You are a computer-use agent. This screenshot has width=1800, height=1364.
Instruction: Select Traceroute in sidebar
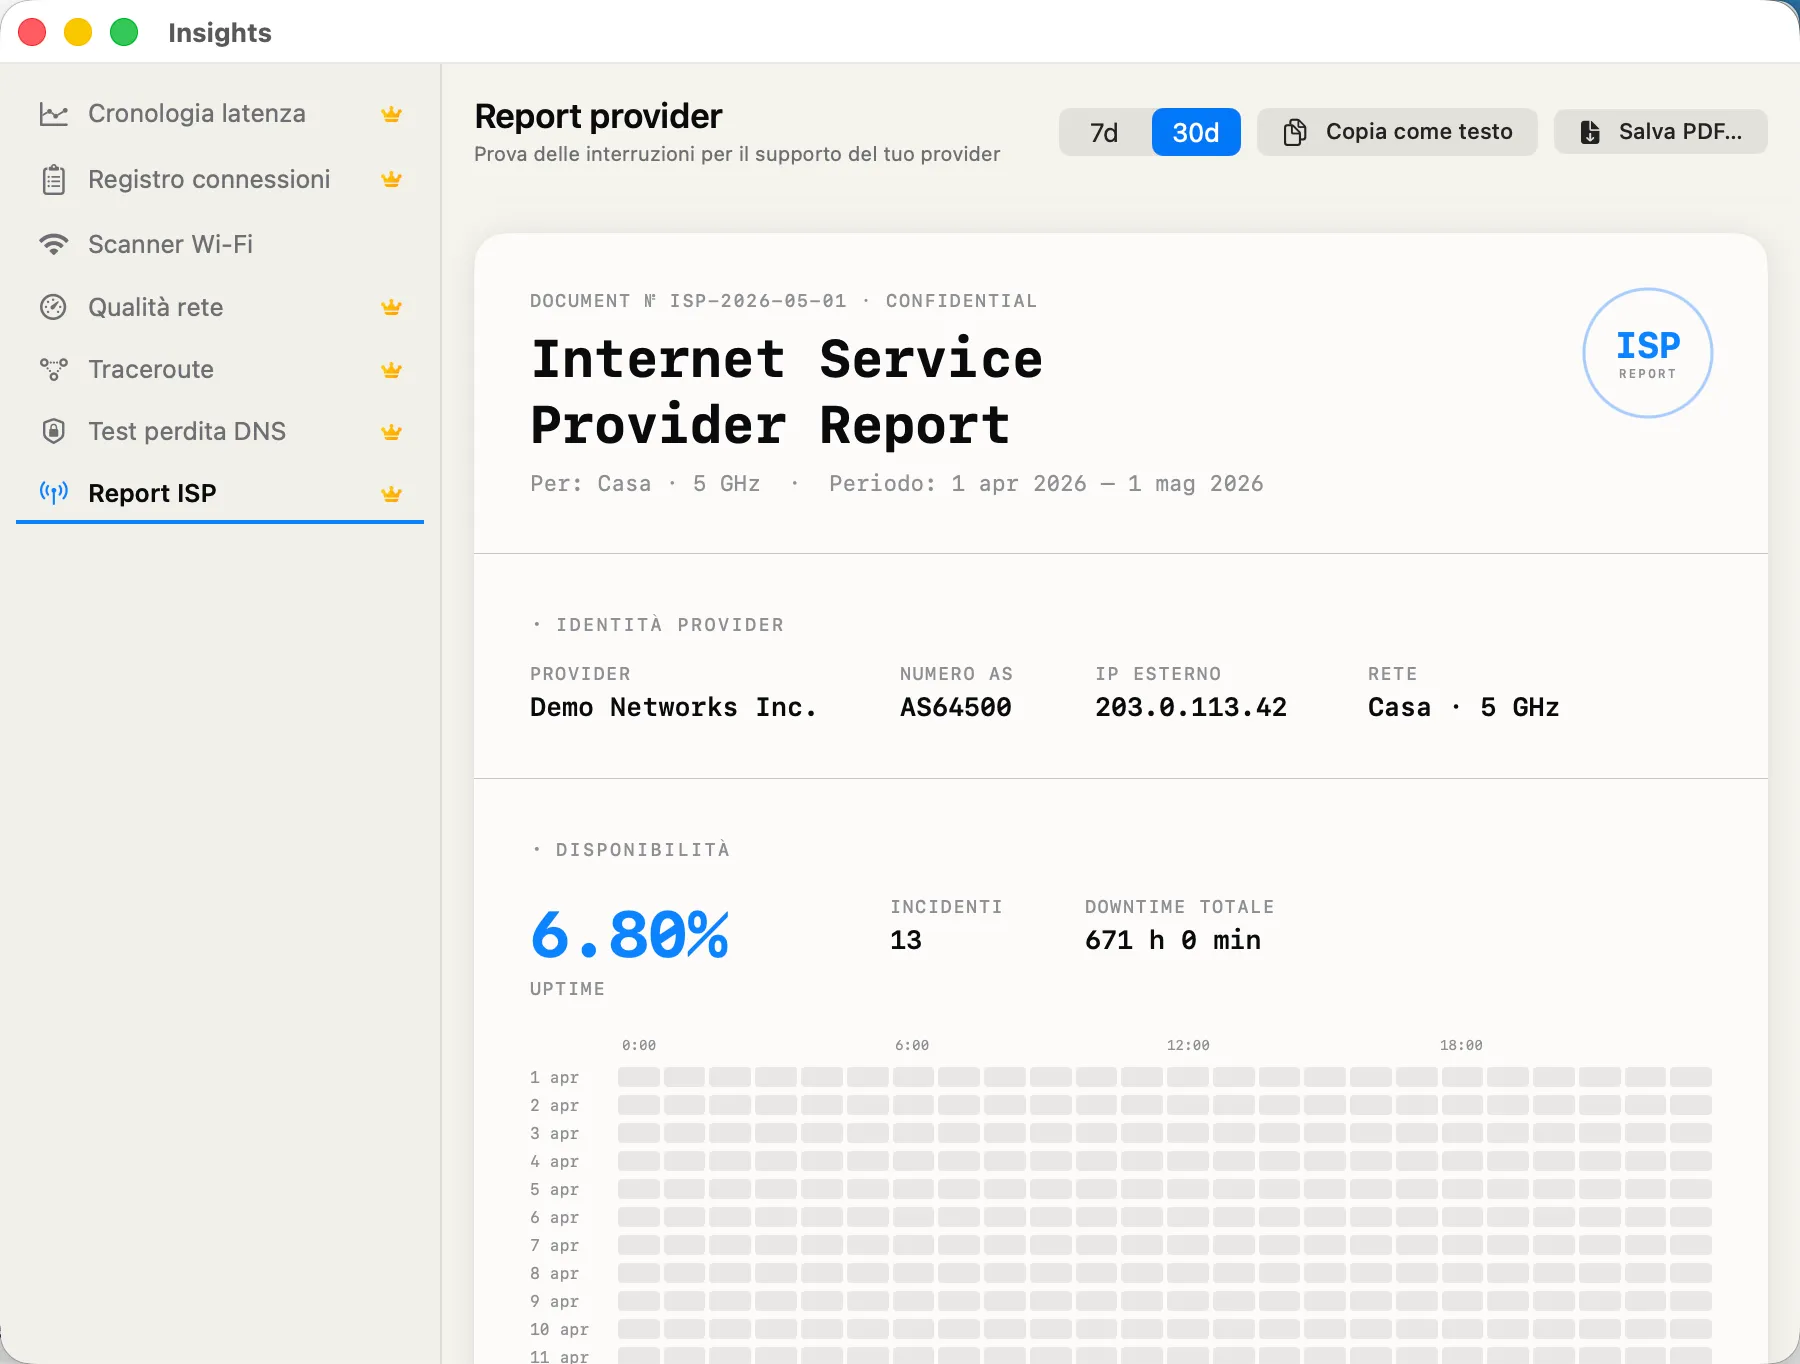point(220,369)
